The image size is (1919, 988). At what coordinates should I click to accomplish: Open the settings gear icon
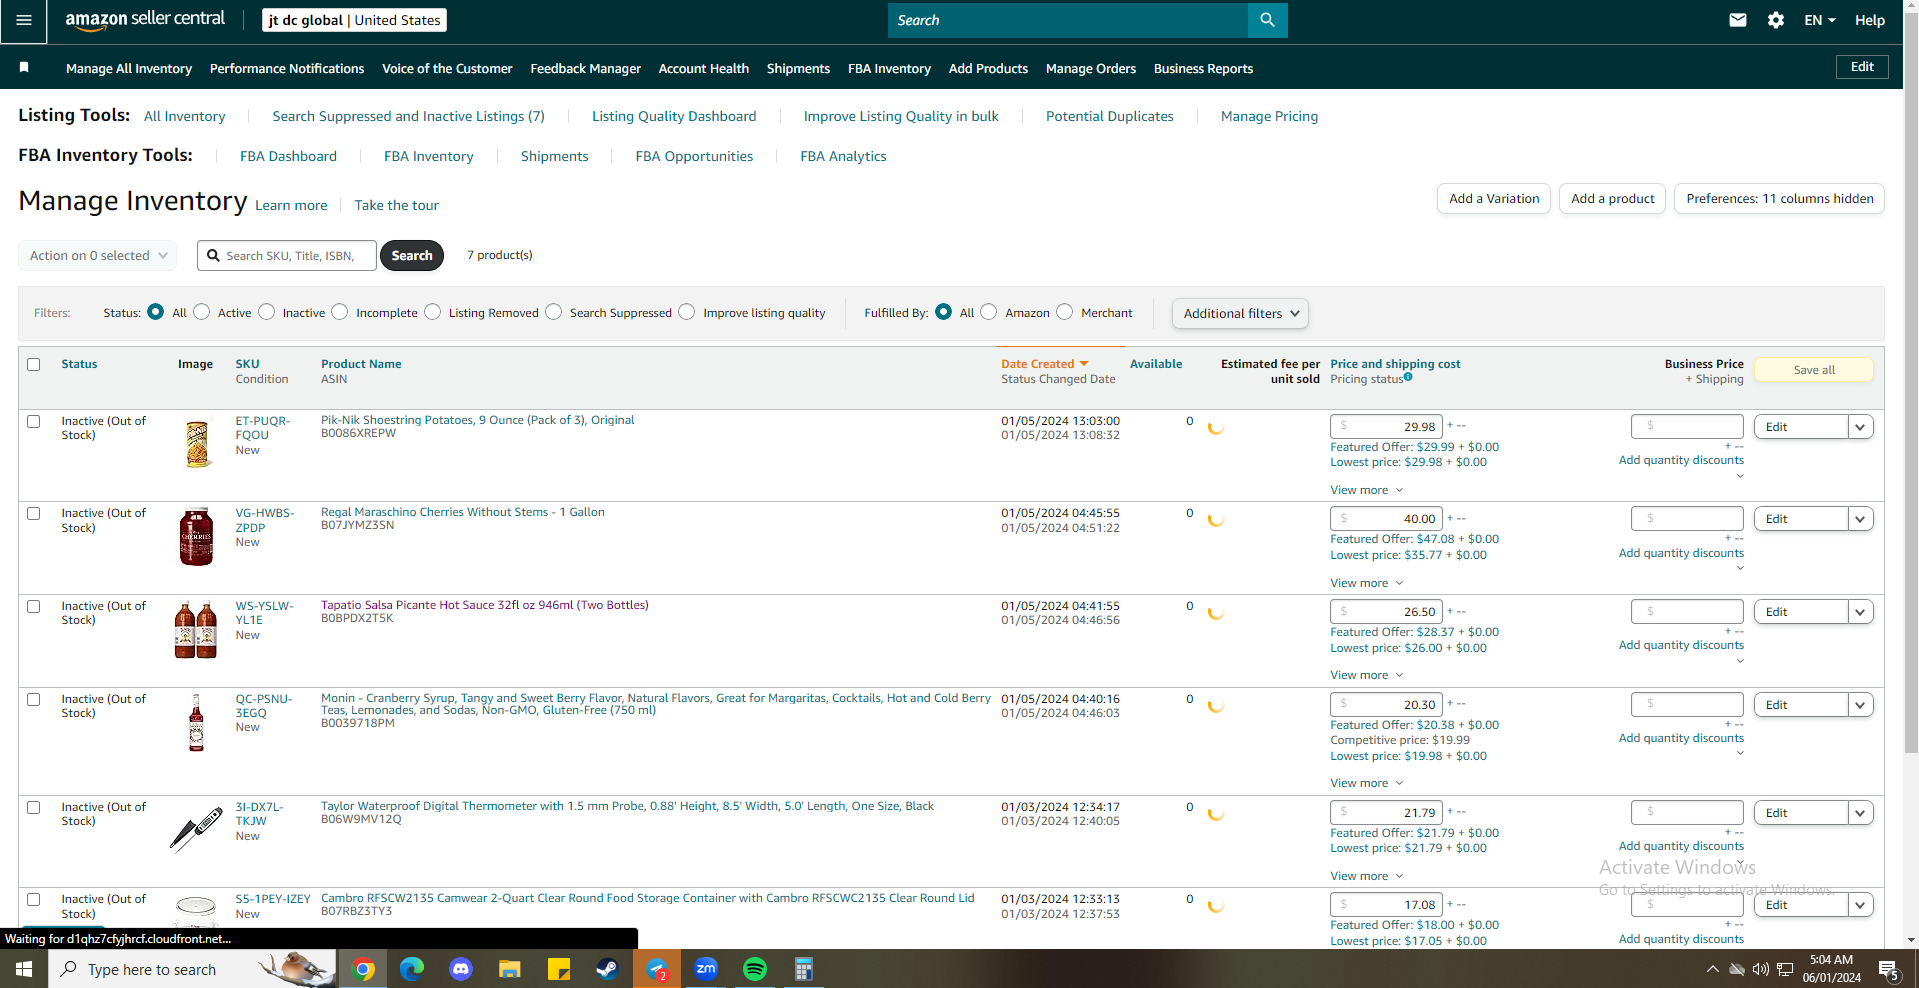coord(1776,20)
